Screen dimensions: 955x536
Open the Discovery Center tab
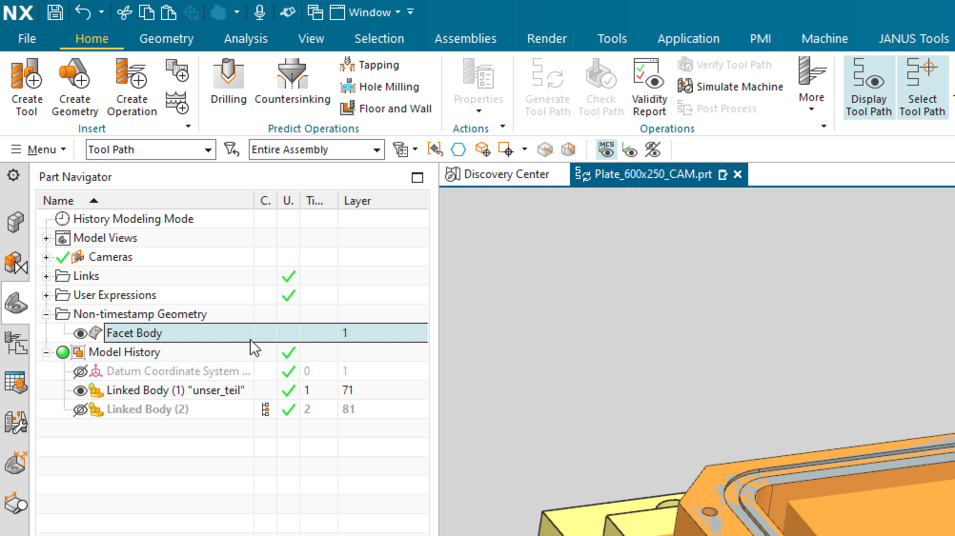(x=497, y=174)
